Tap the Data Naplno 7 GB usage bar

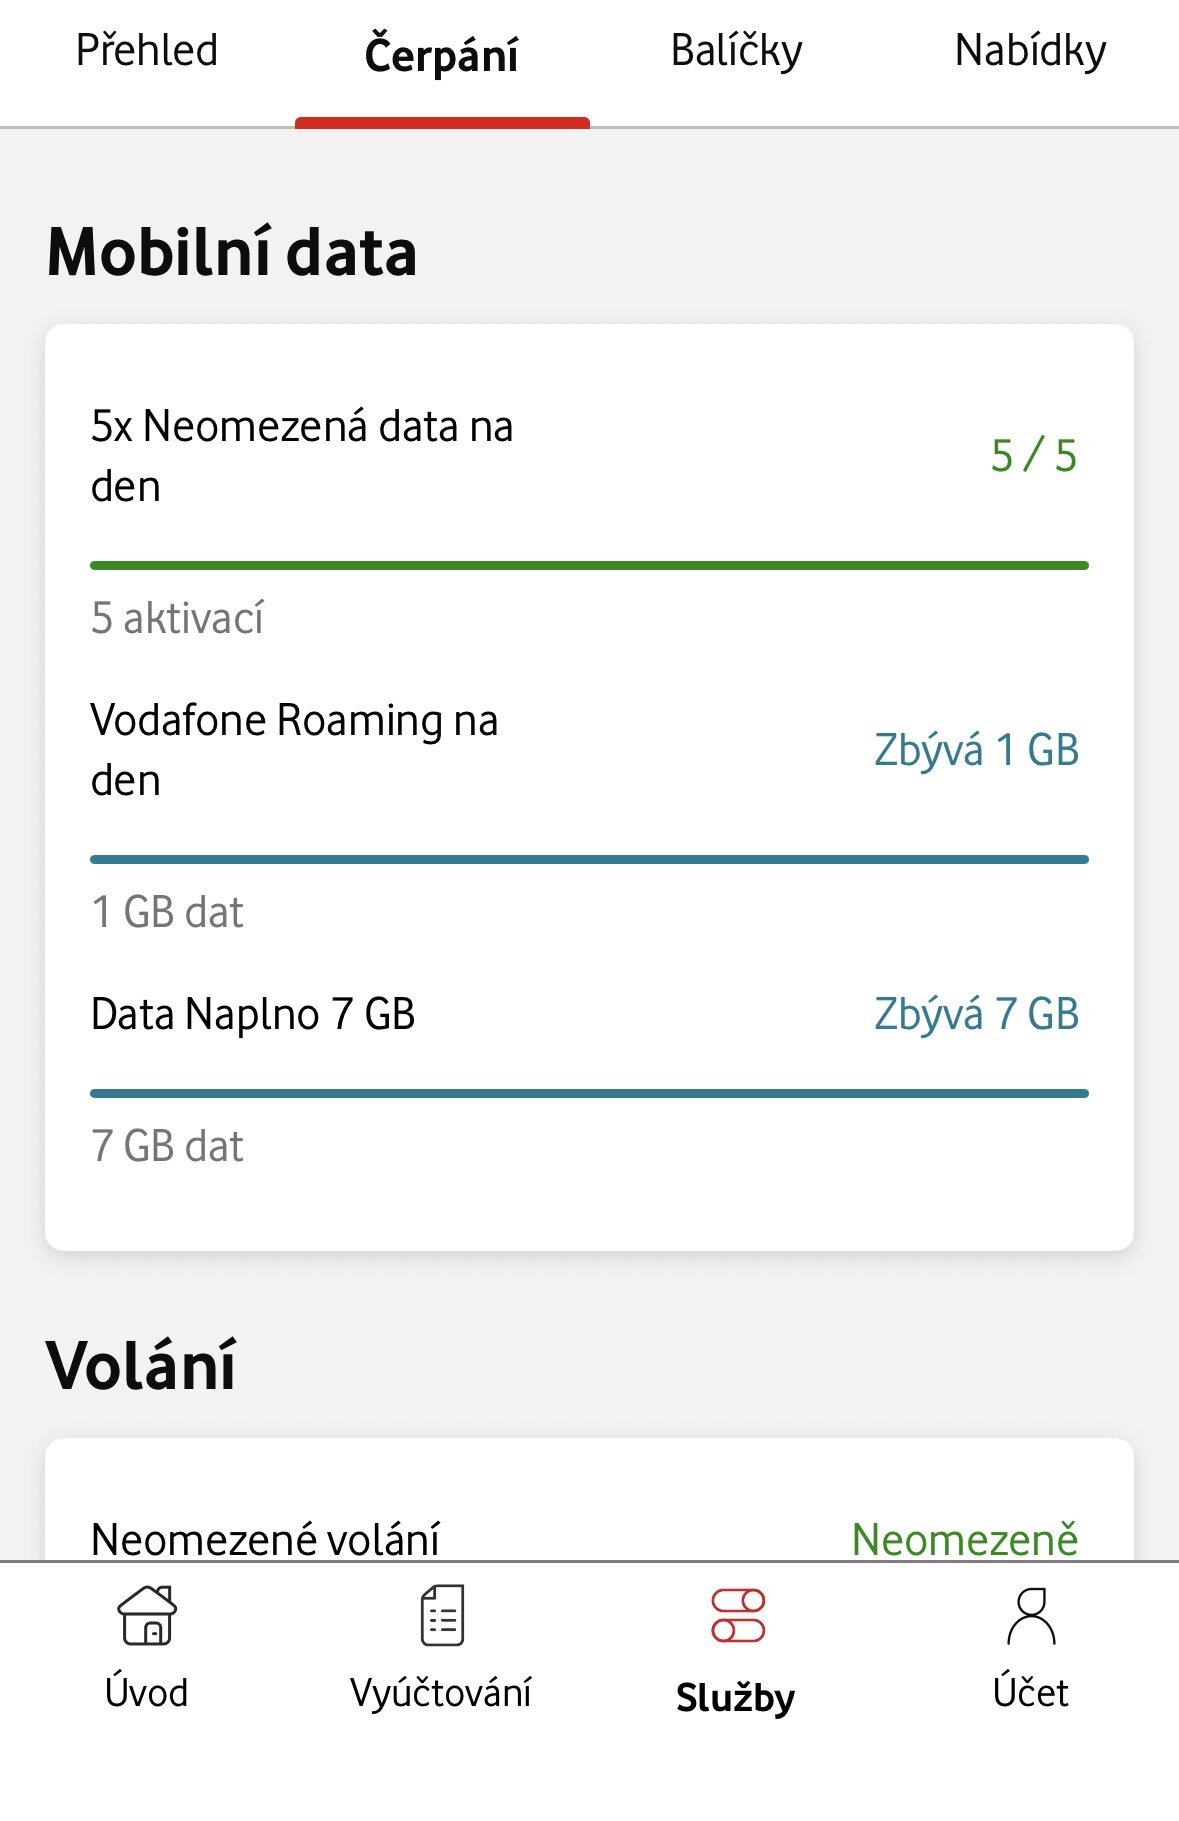coord(589,1093)
